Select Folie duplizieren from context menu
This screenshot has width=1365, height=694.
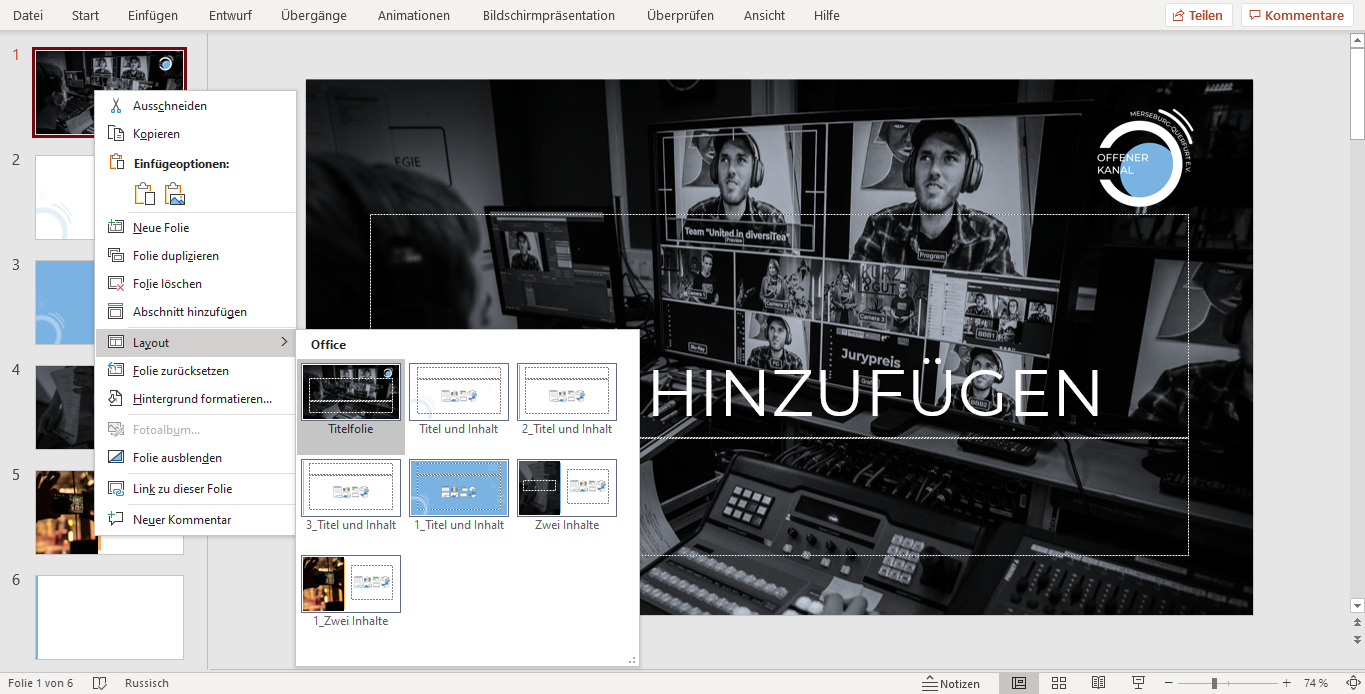pyautogui.click(x=175, y=256)
